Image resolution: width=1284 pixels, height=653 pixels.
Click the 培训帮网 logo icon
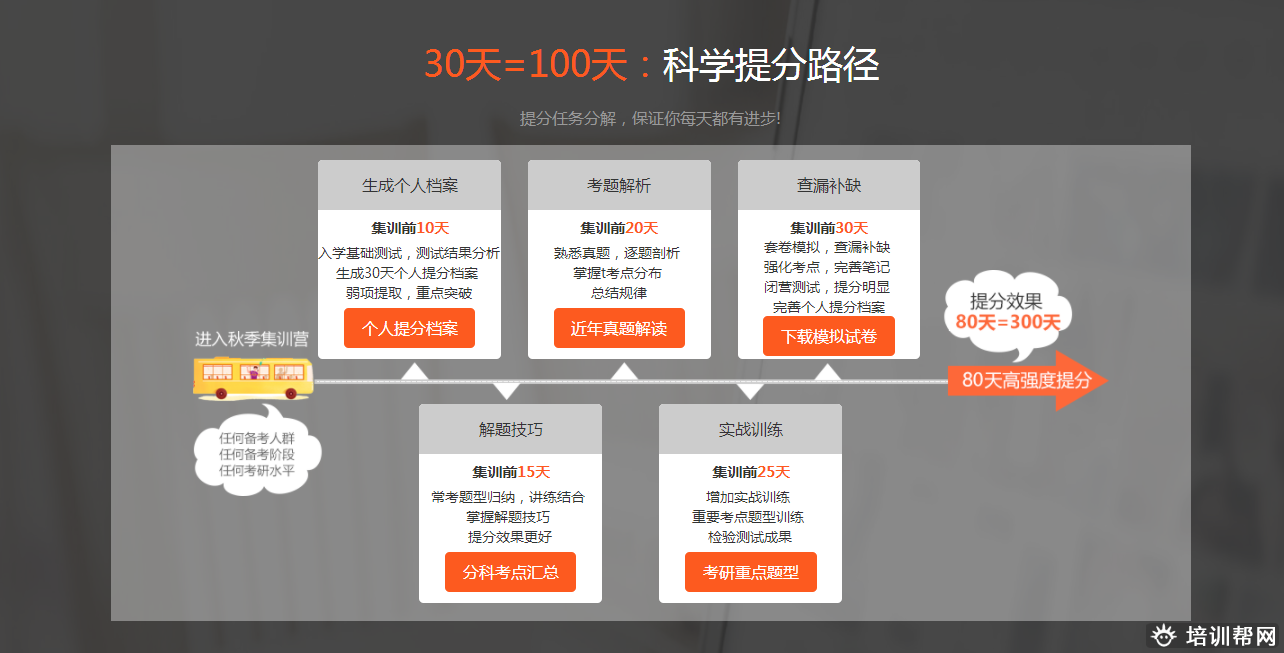pos(1162,636)
